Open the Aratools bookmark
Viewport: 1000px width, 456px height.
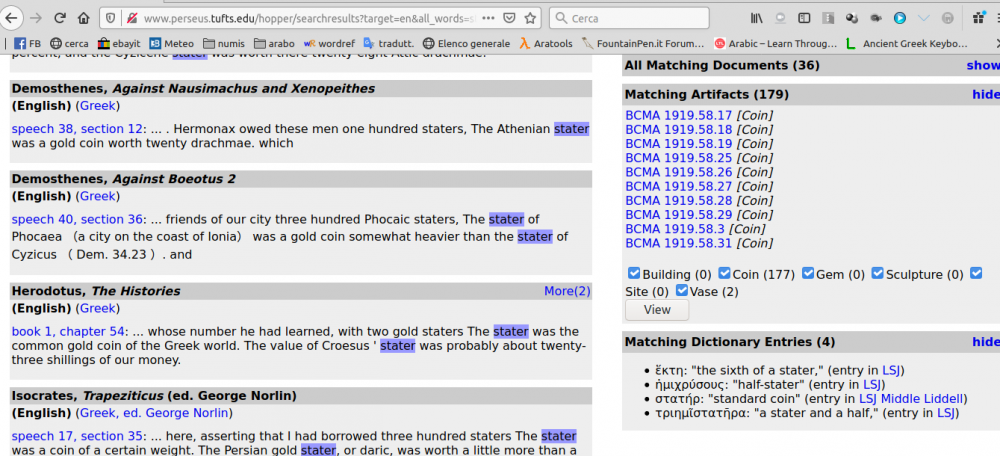[545, 43]
